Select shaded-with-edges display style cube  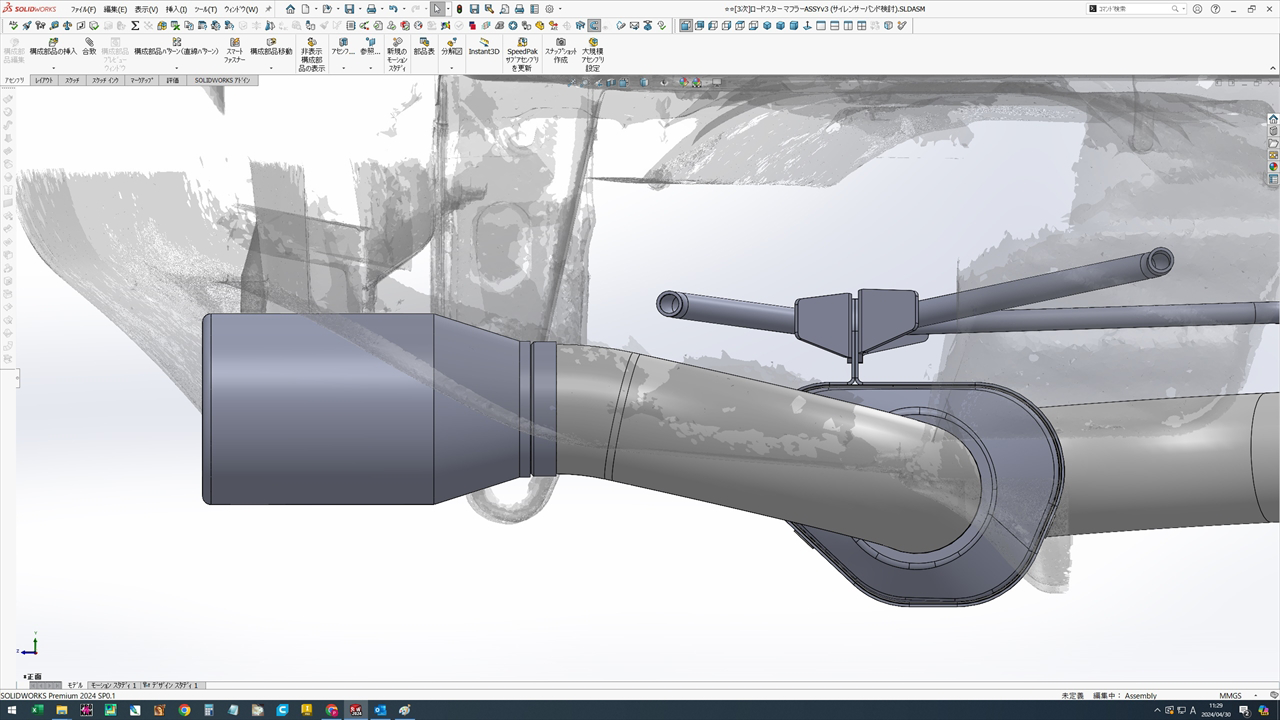pos(644,82)
